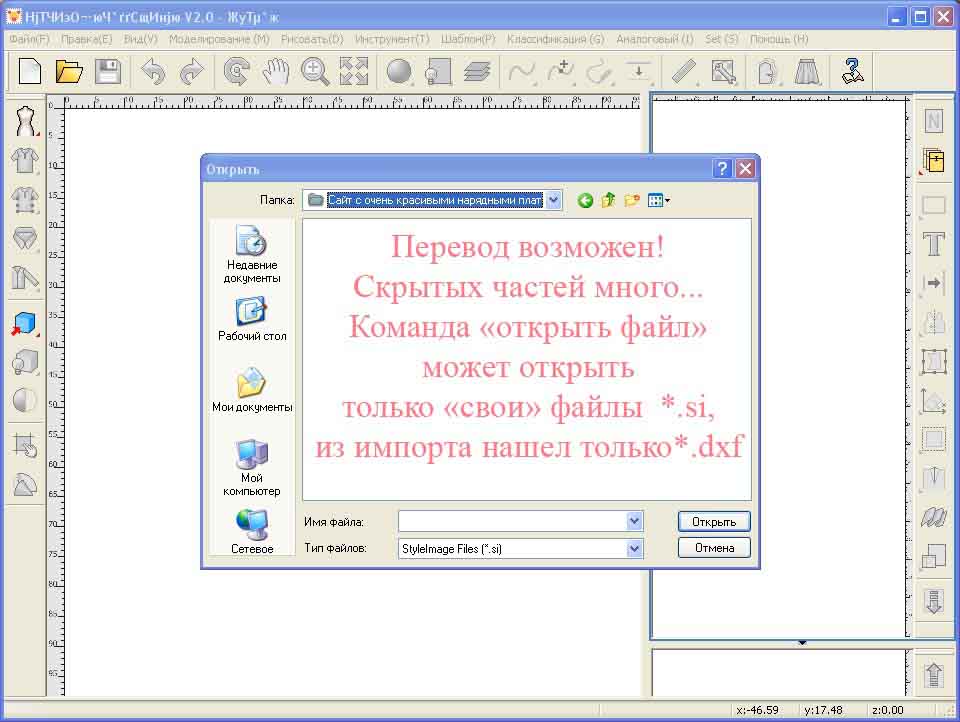Expand the Имя файла dropdown arrow
960x722 pixels.
(x=635, y=521)
